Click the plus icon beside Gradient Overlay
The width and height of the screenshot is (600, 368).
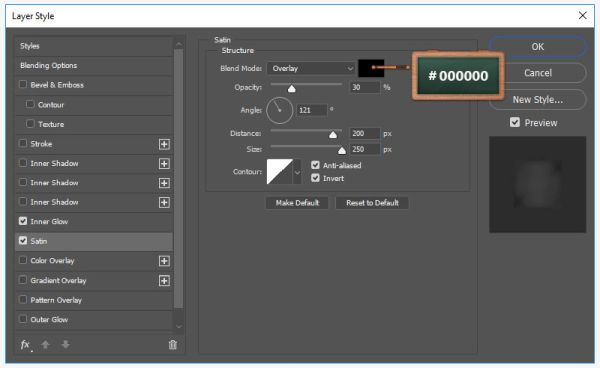(x=164, y=281)
